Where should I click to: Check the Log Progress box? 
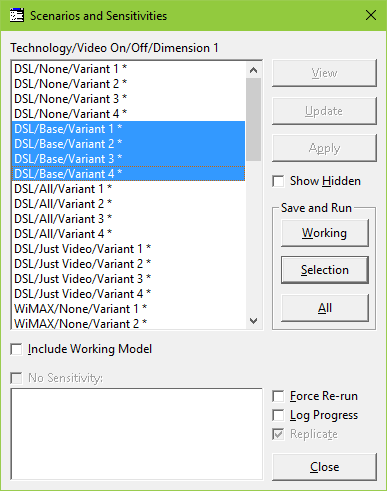[278, 415]
